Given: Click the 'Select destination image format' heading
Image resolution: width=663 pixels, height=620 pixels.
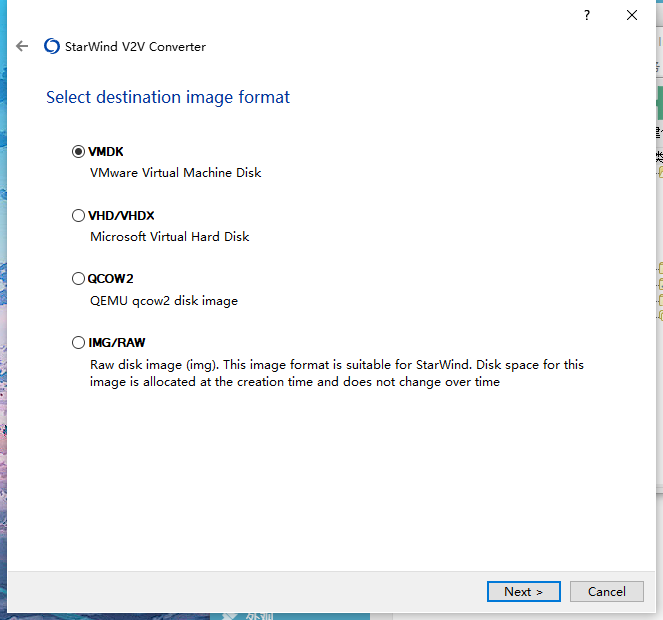Looking at the screenshot, I should pyautogui.click(x=168, y=97).
